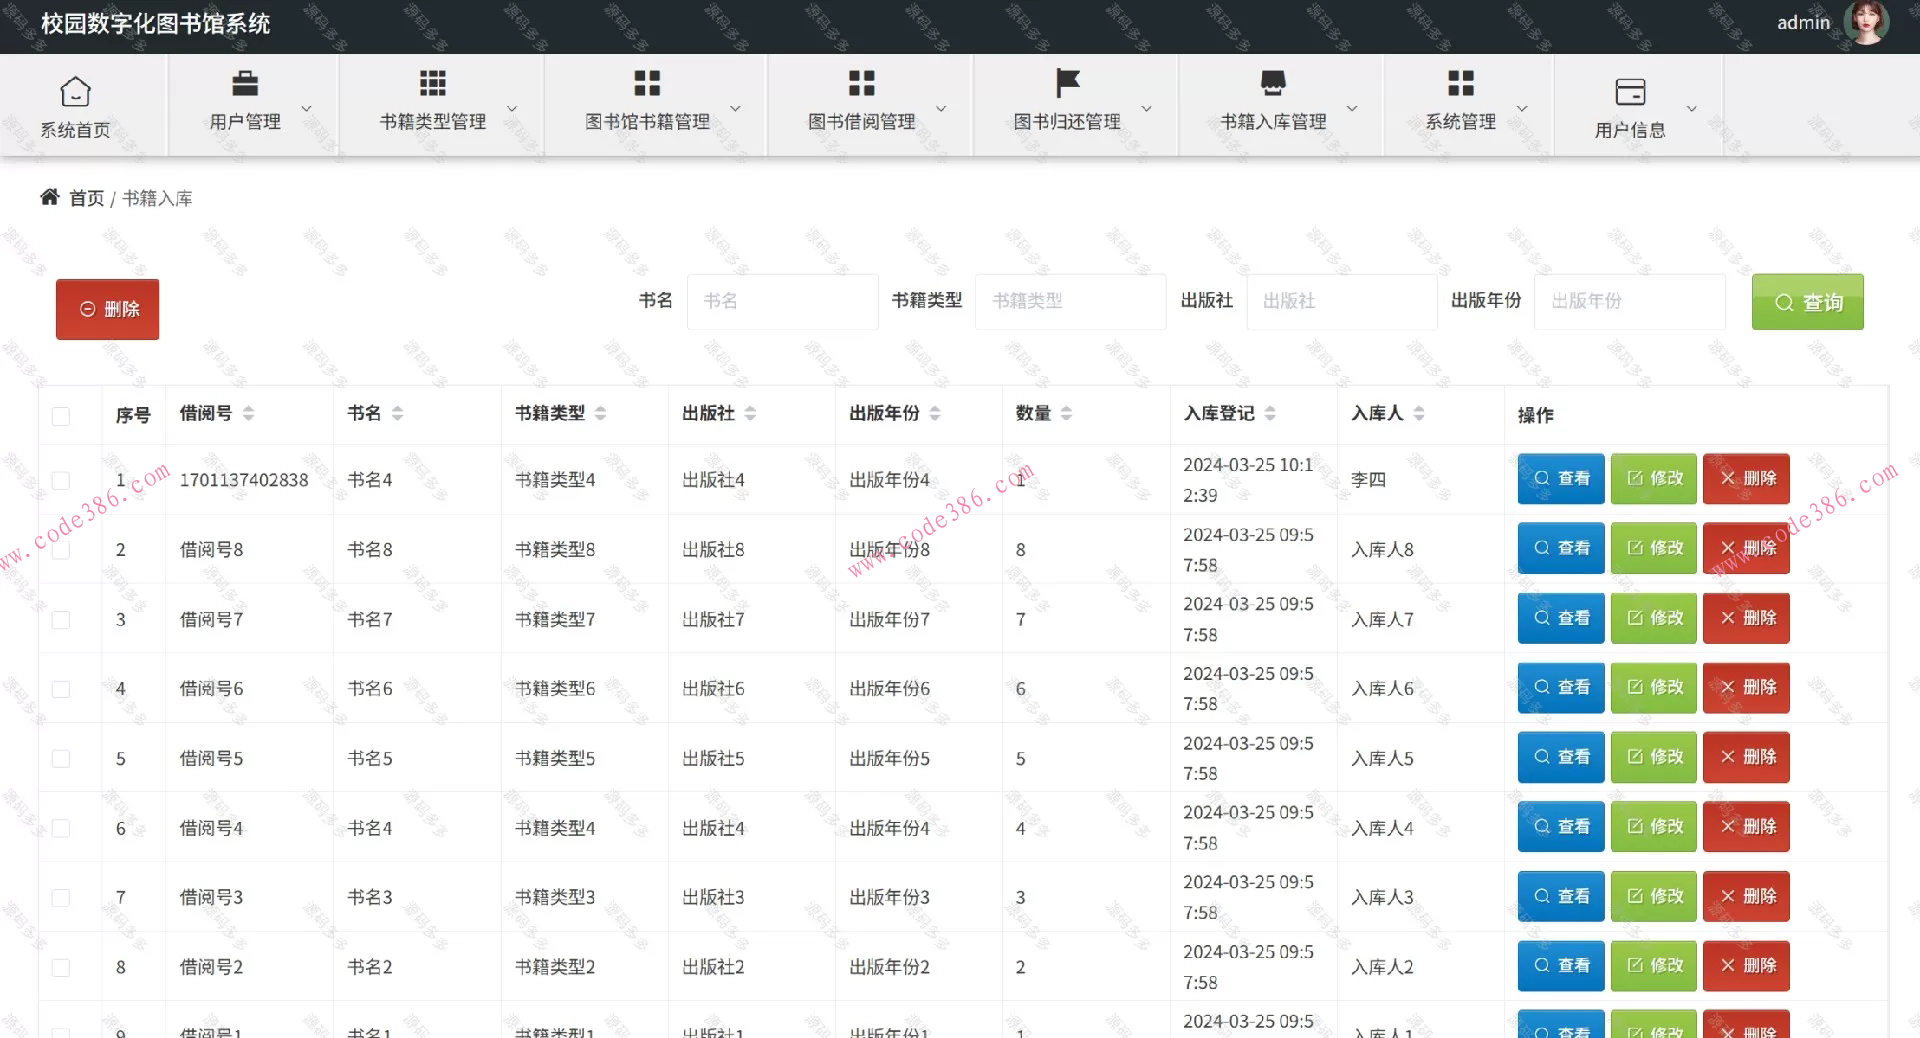Go to 首页 breadcrumb link
The width and height of the screenshot is (1920, 1038).
point(86,198)
